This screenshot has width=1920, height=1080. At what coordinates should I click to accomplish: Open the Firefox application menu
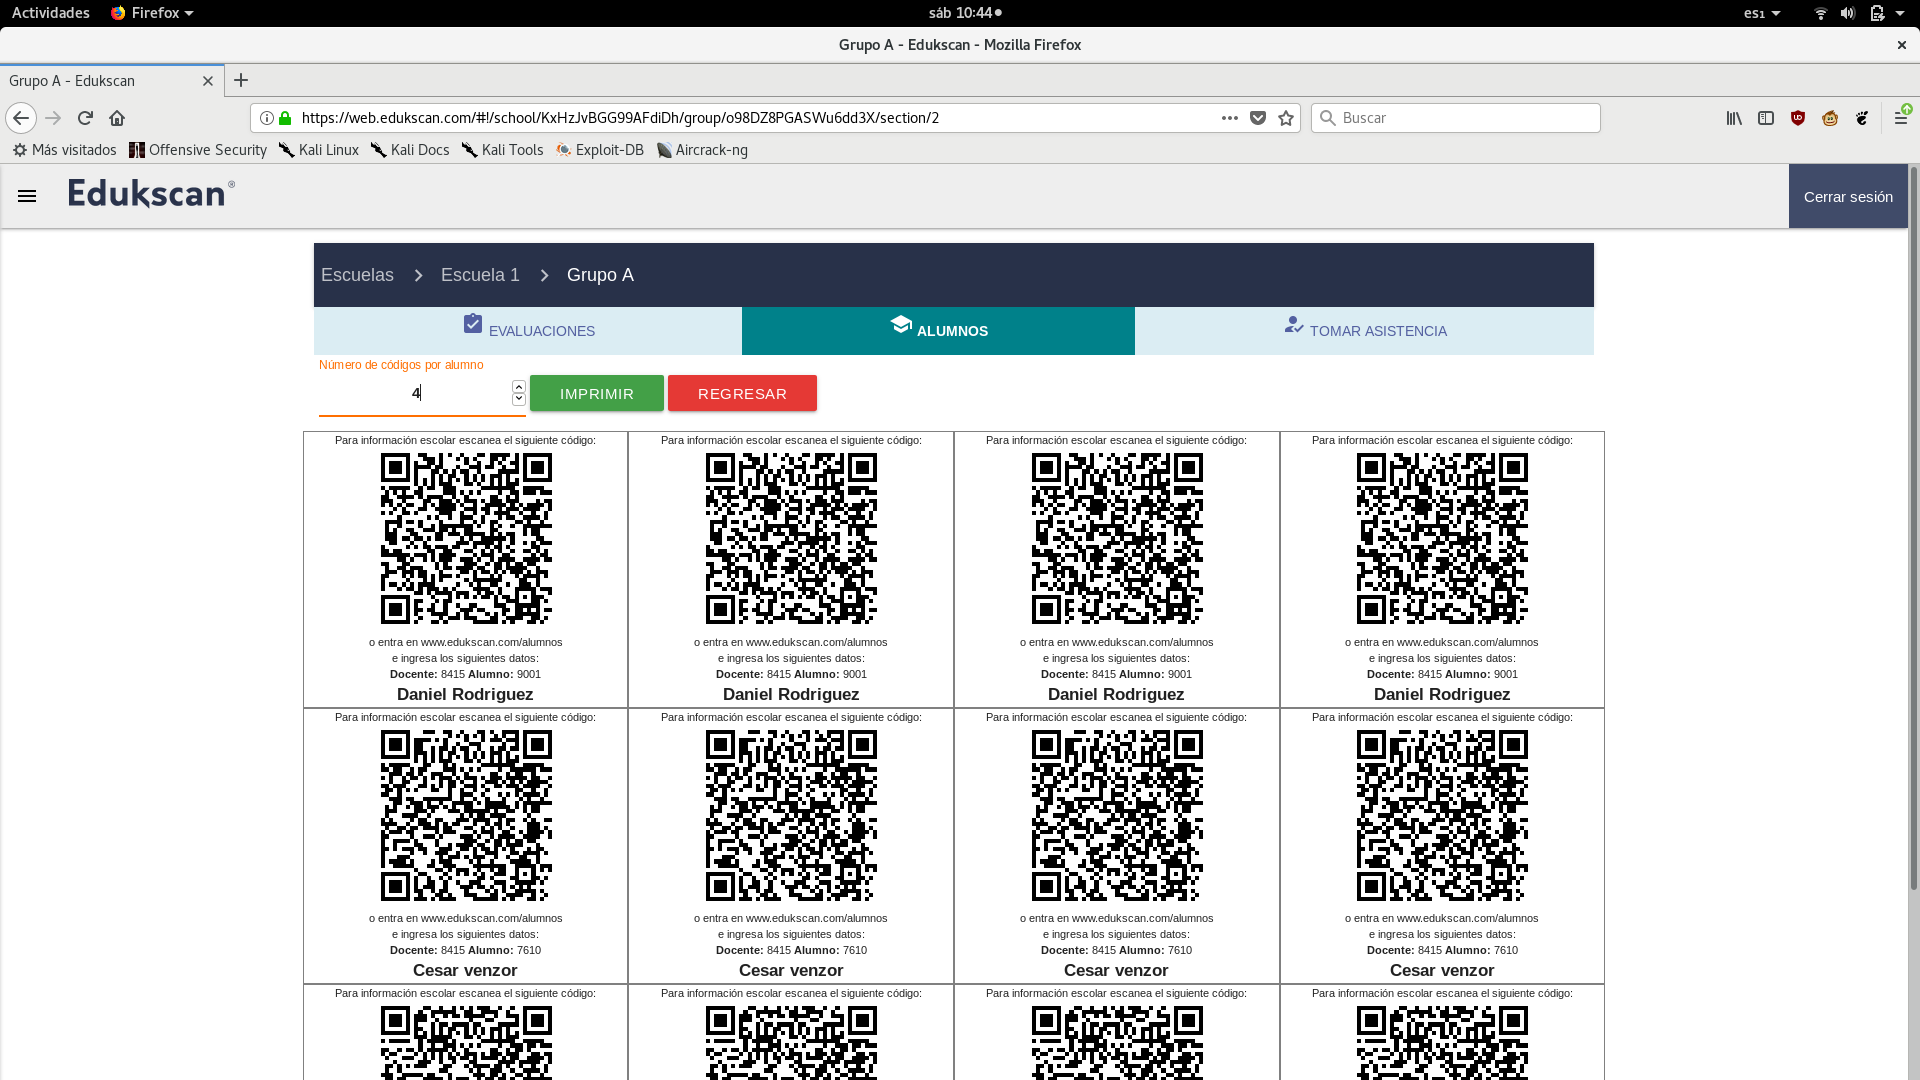[x=1901, y=118]
